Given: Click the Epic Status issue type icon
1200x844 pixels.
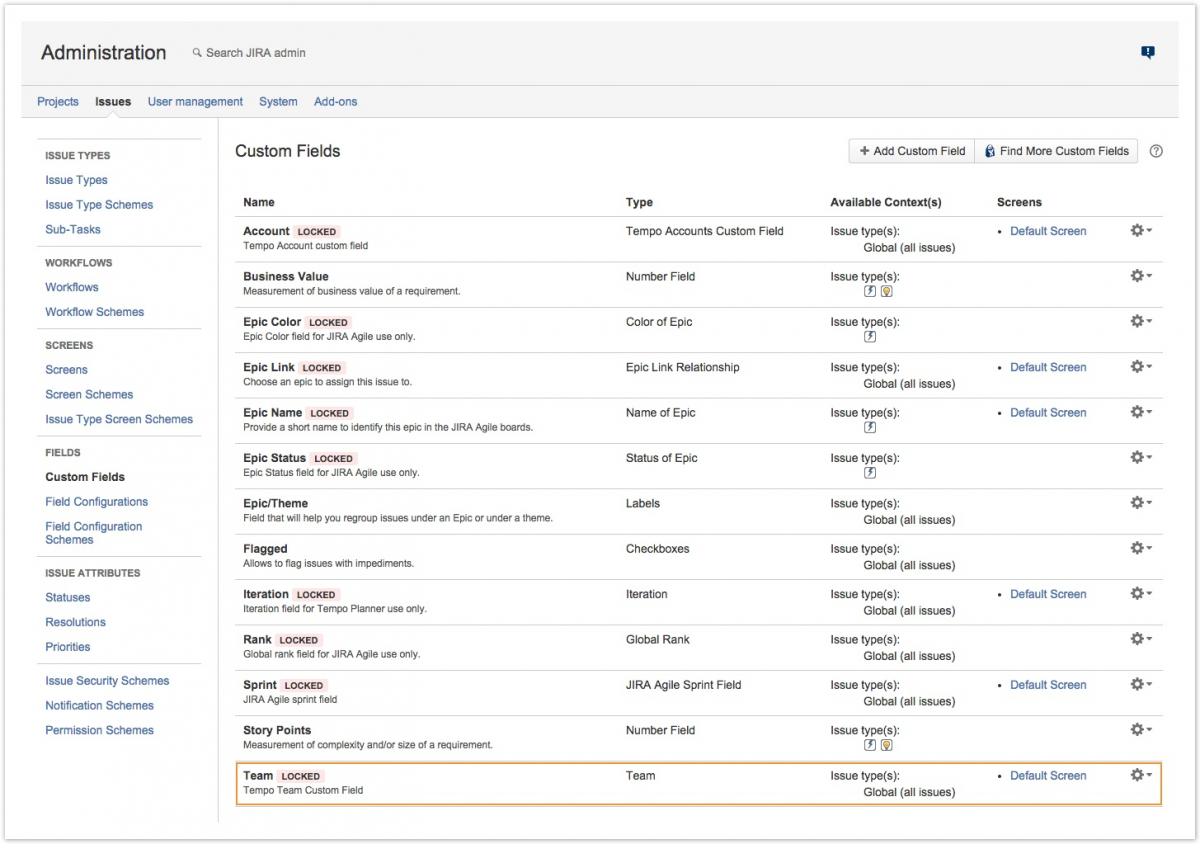Looking at the screenshot, I should [870, 473].
